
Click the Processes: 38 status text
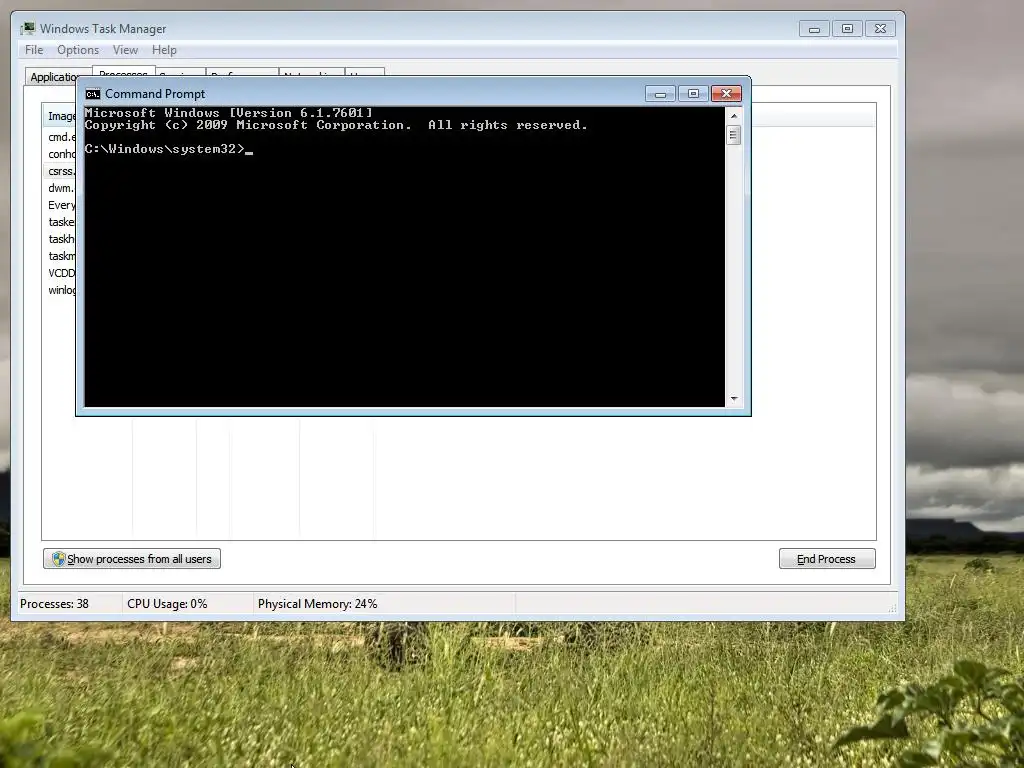click(54, 604)
